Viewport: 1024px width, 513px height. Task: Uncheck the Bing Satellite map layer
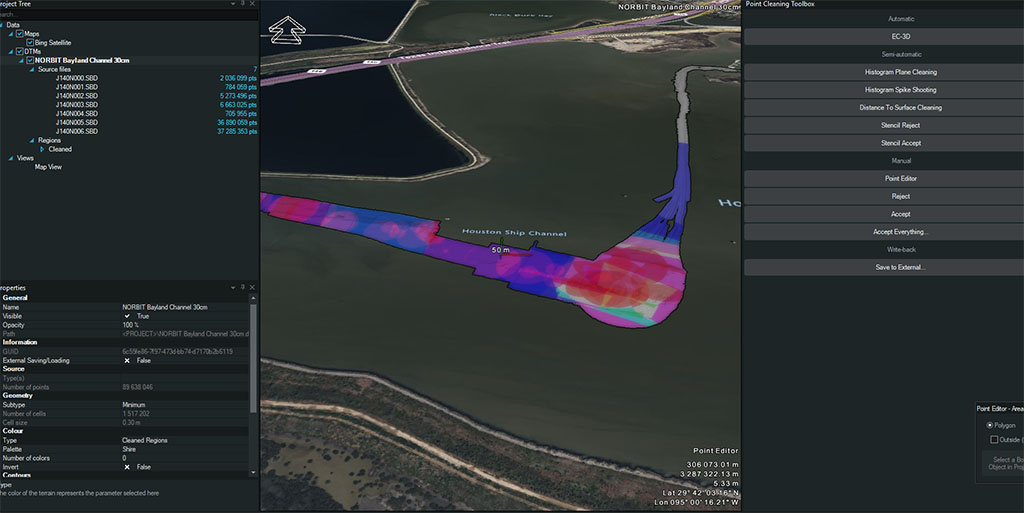click(x=30, y=43)
